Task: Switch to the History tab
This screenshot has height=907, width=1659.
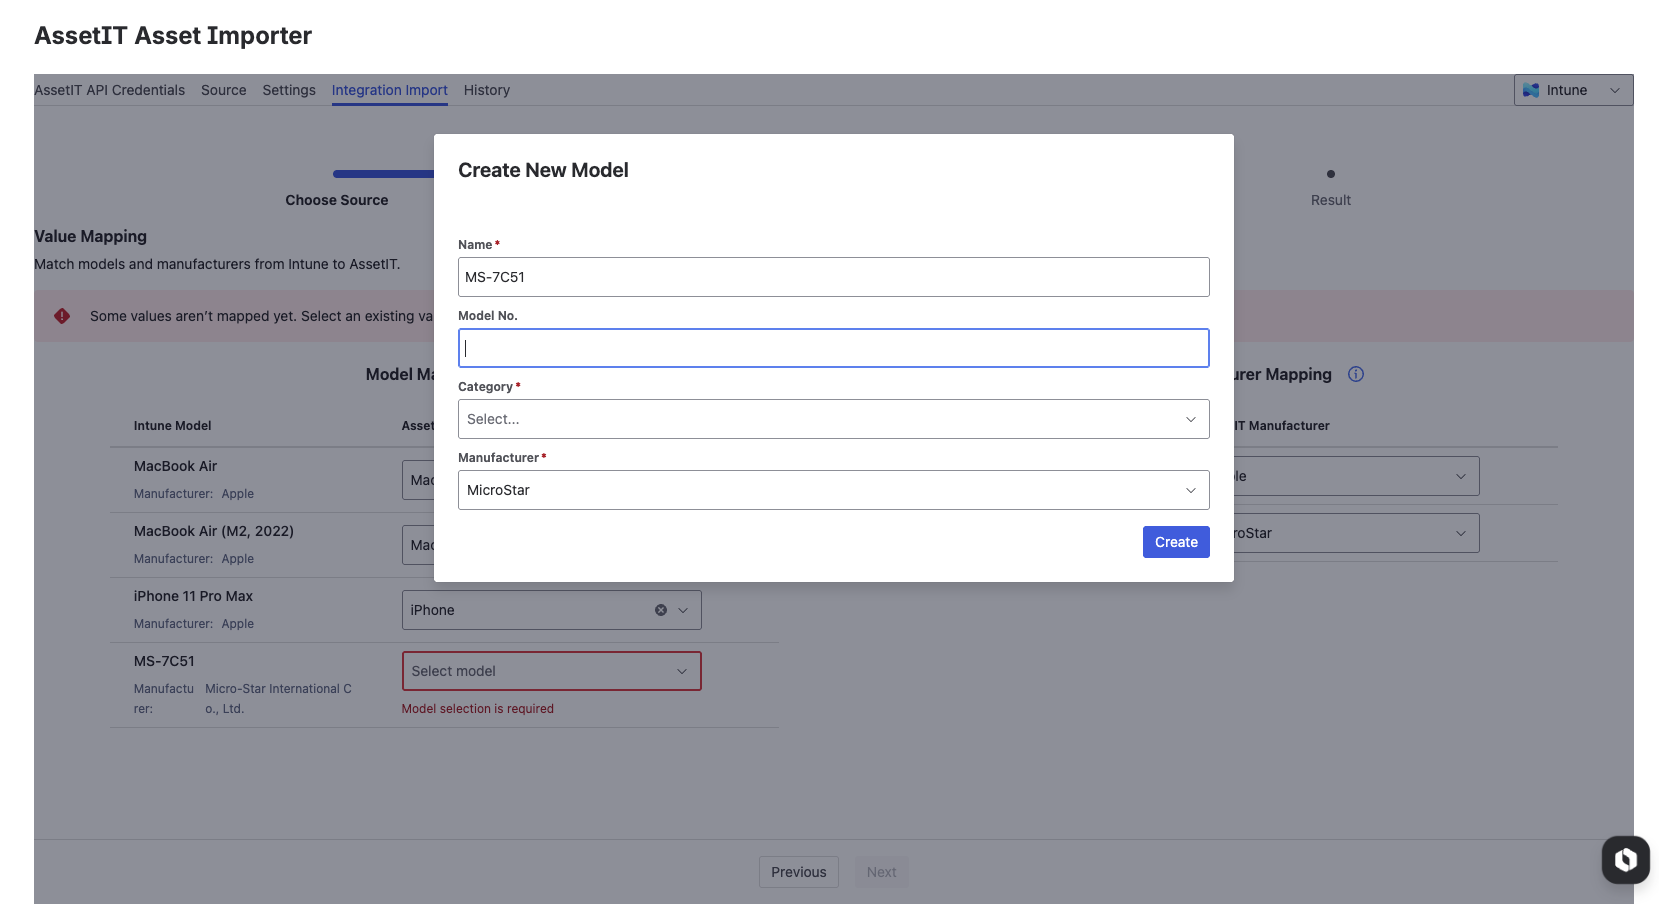Action: point(486,90)
